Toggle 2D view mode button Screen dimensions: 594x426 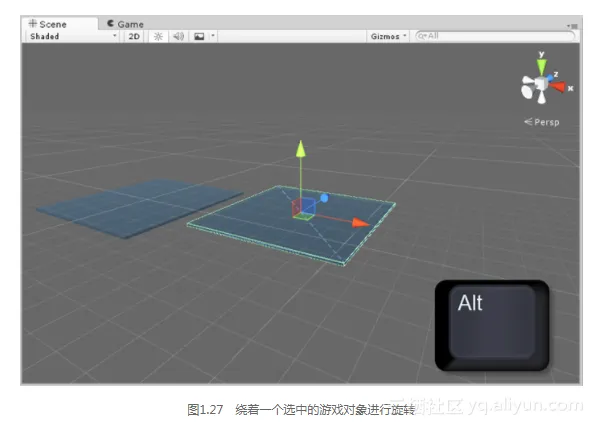[x=134, y=36]
